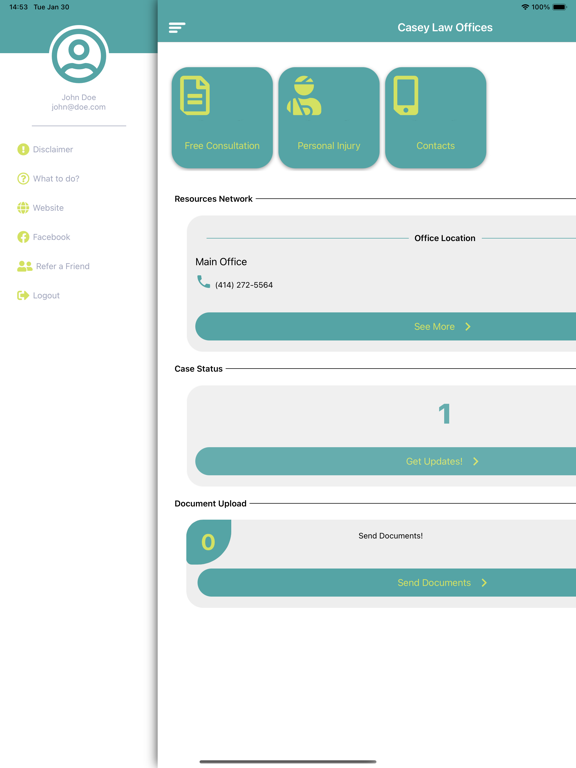This screenshot has height=768, width=576.
Task: Tap the Get Updates! button
Action: pos(385,461)
